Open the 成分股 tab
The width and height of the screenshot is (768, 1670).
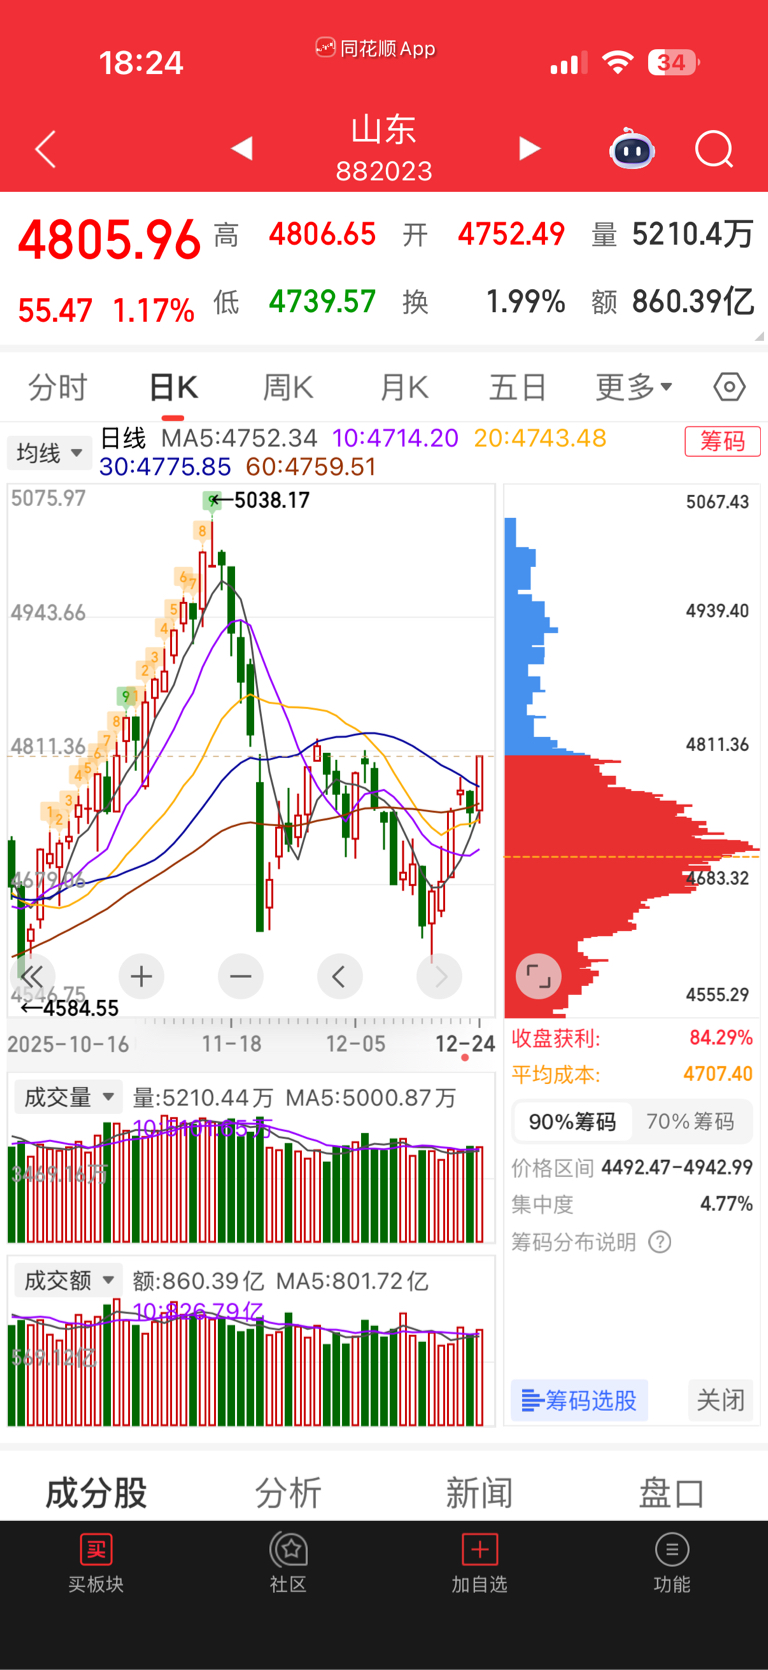pyautogui.click(x=96, y=1492)
